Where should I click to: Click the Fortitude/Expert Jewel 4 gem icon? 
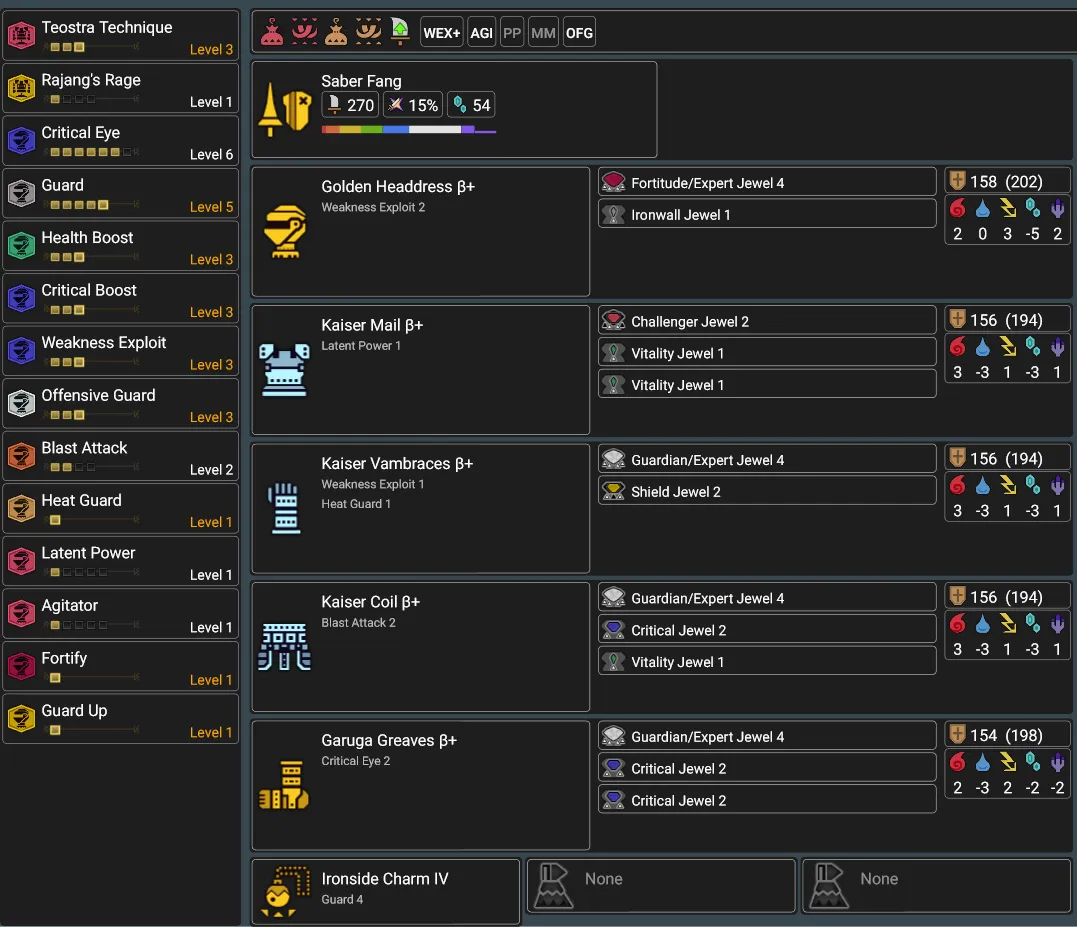point(613,183)
